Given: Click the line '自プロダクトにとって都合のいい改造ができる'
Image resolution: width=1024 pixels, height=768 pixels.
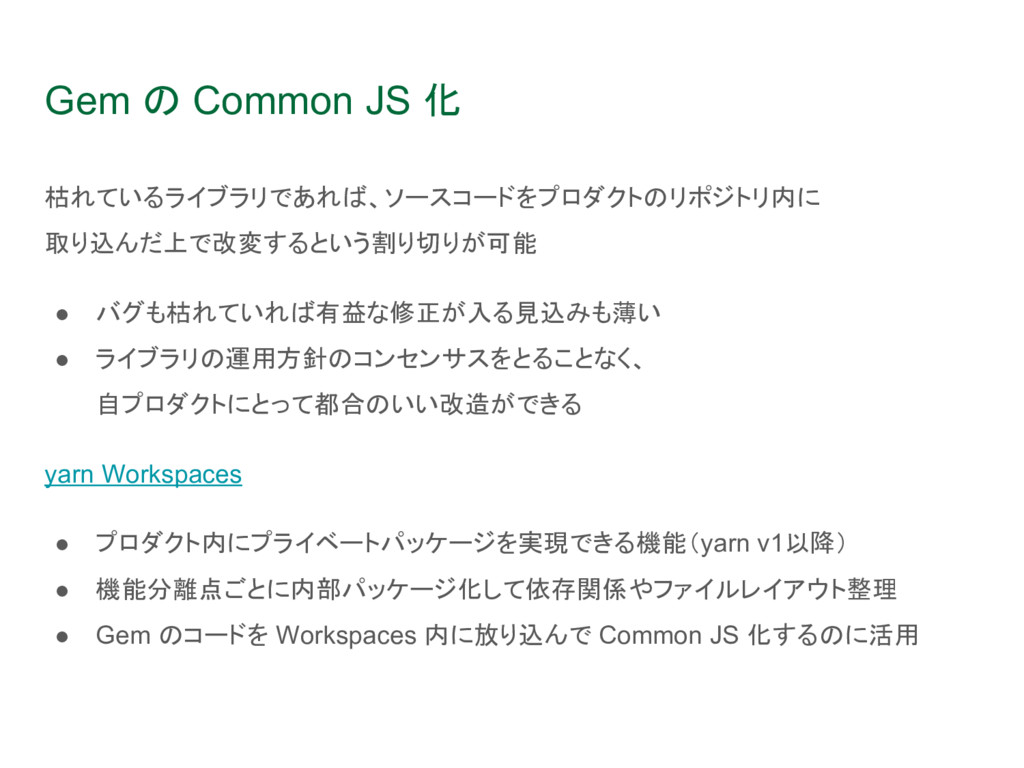Looking at the screenshot, I should coord(339,404).
